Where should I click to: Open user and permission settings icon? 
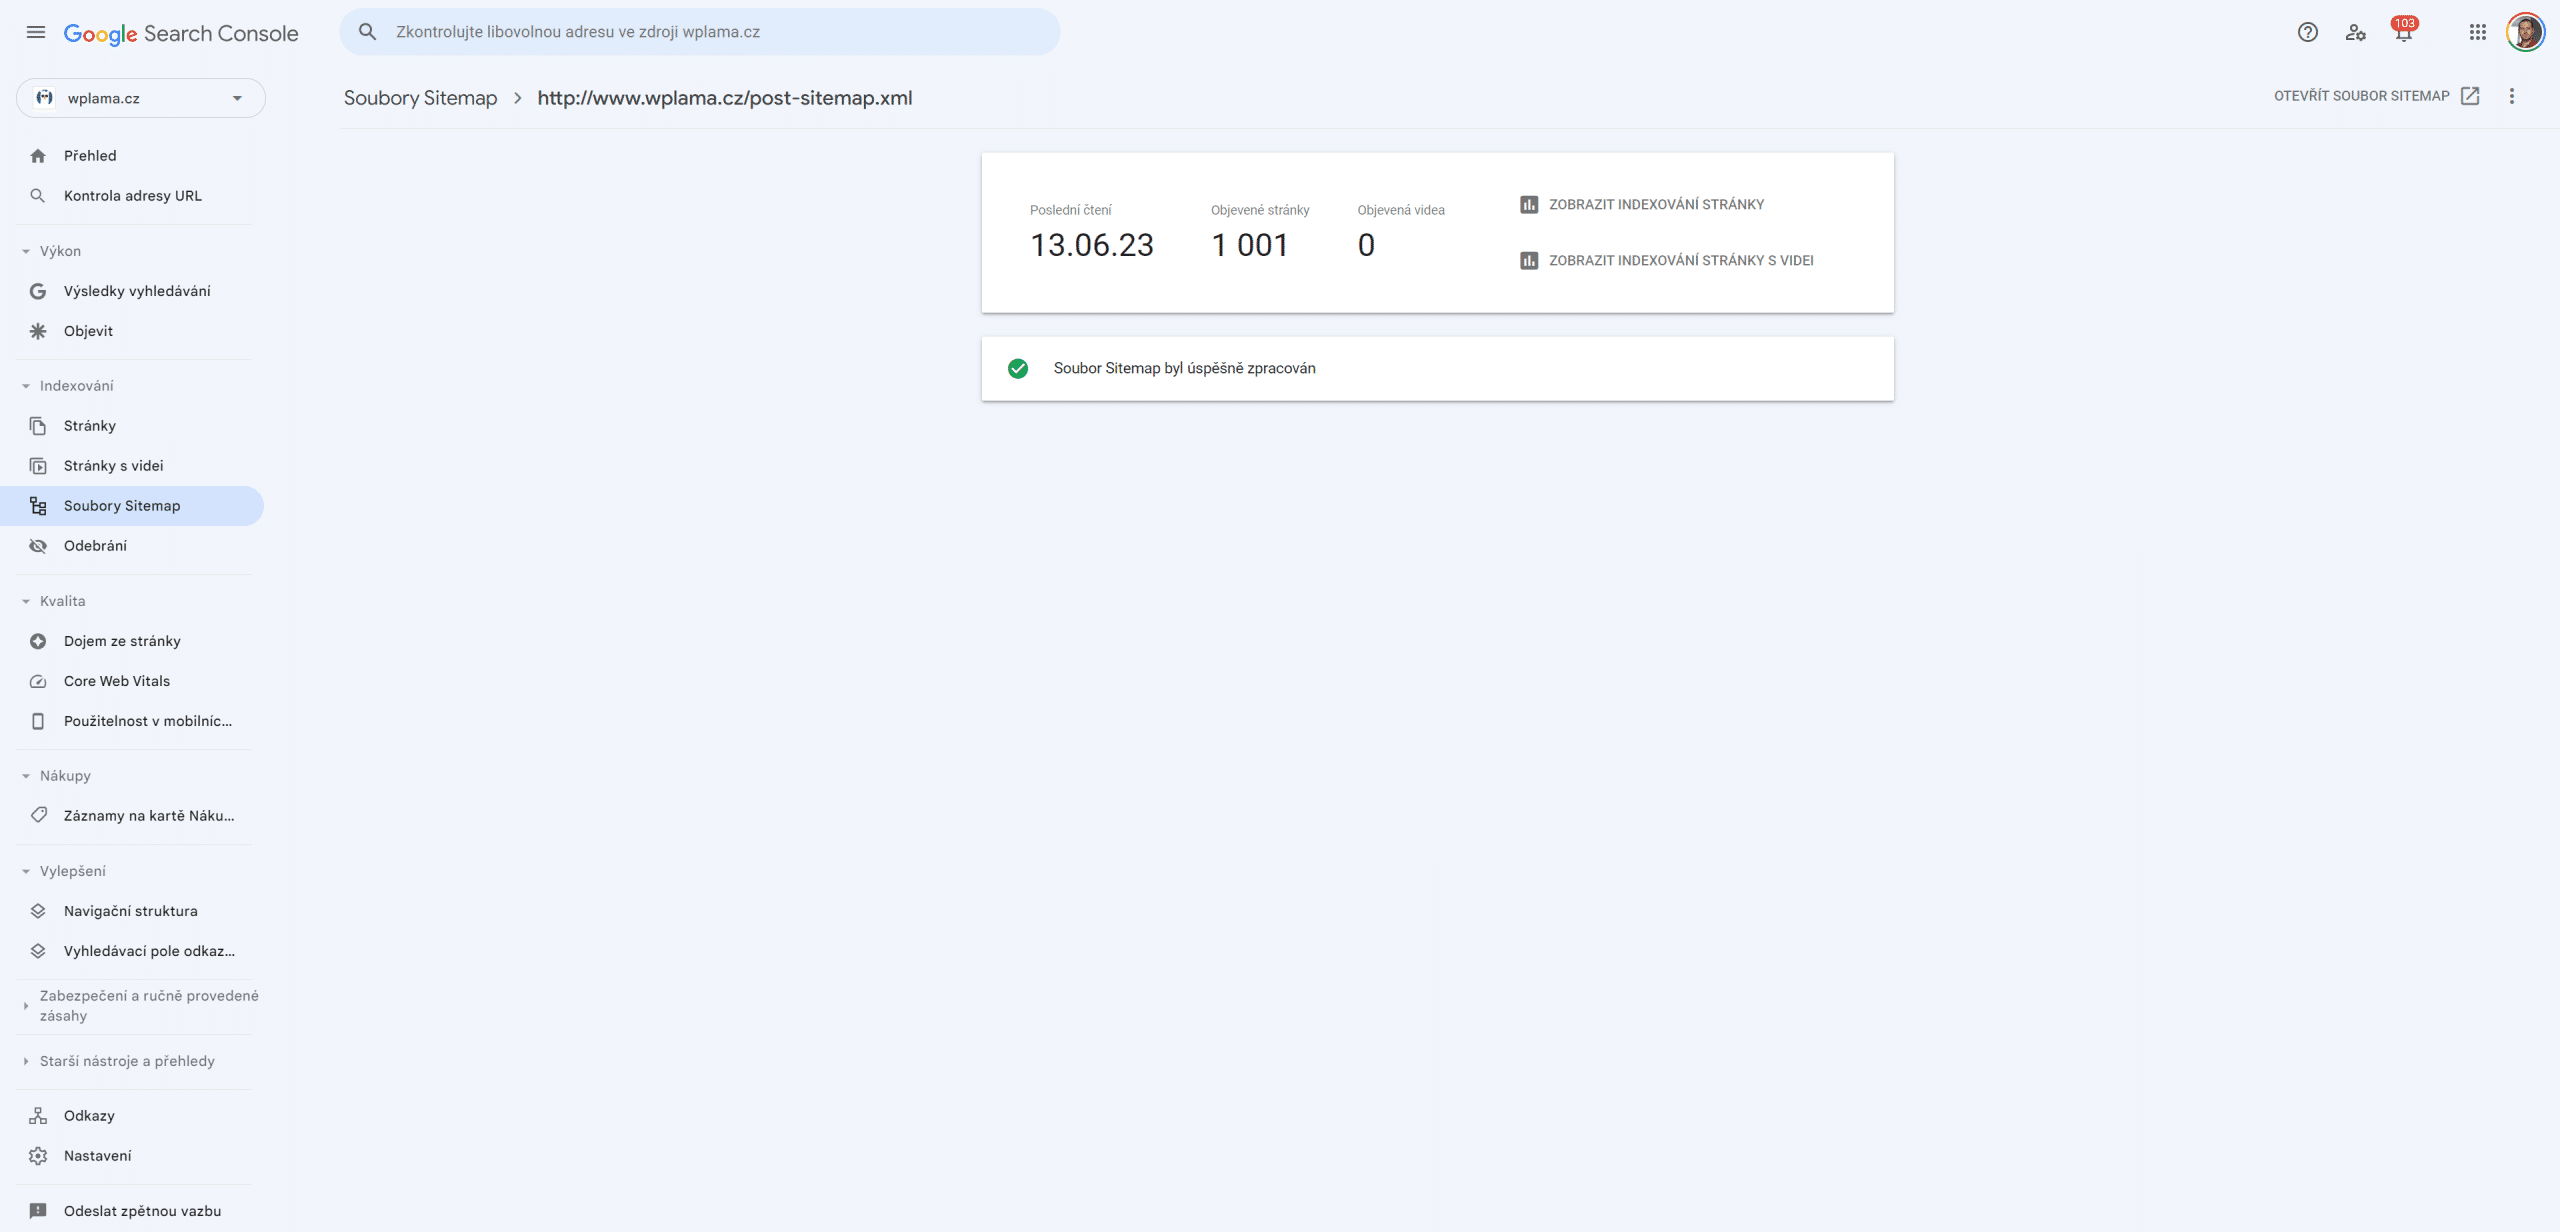coord(2356,32)
